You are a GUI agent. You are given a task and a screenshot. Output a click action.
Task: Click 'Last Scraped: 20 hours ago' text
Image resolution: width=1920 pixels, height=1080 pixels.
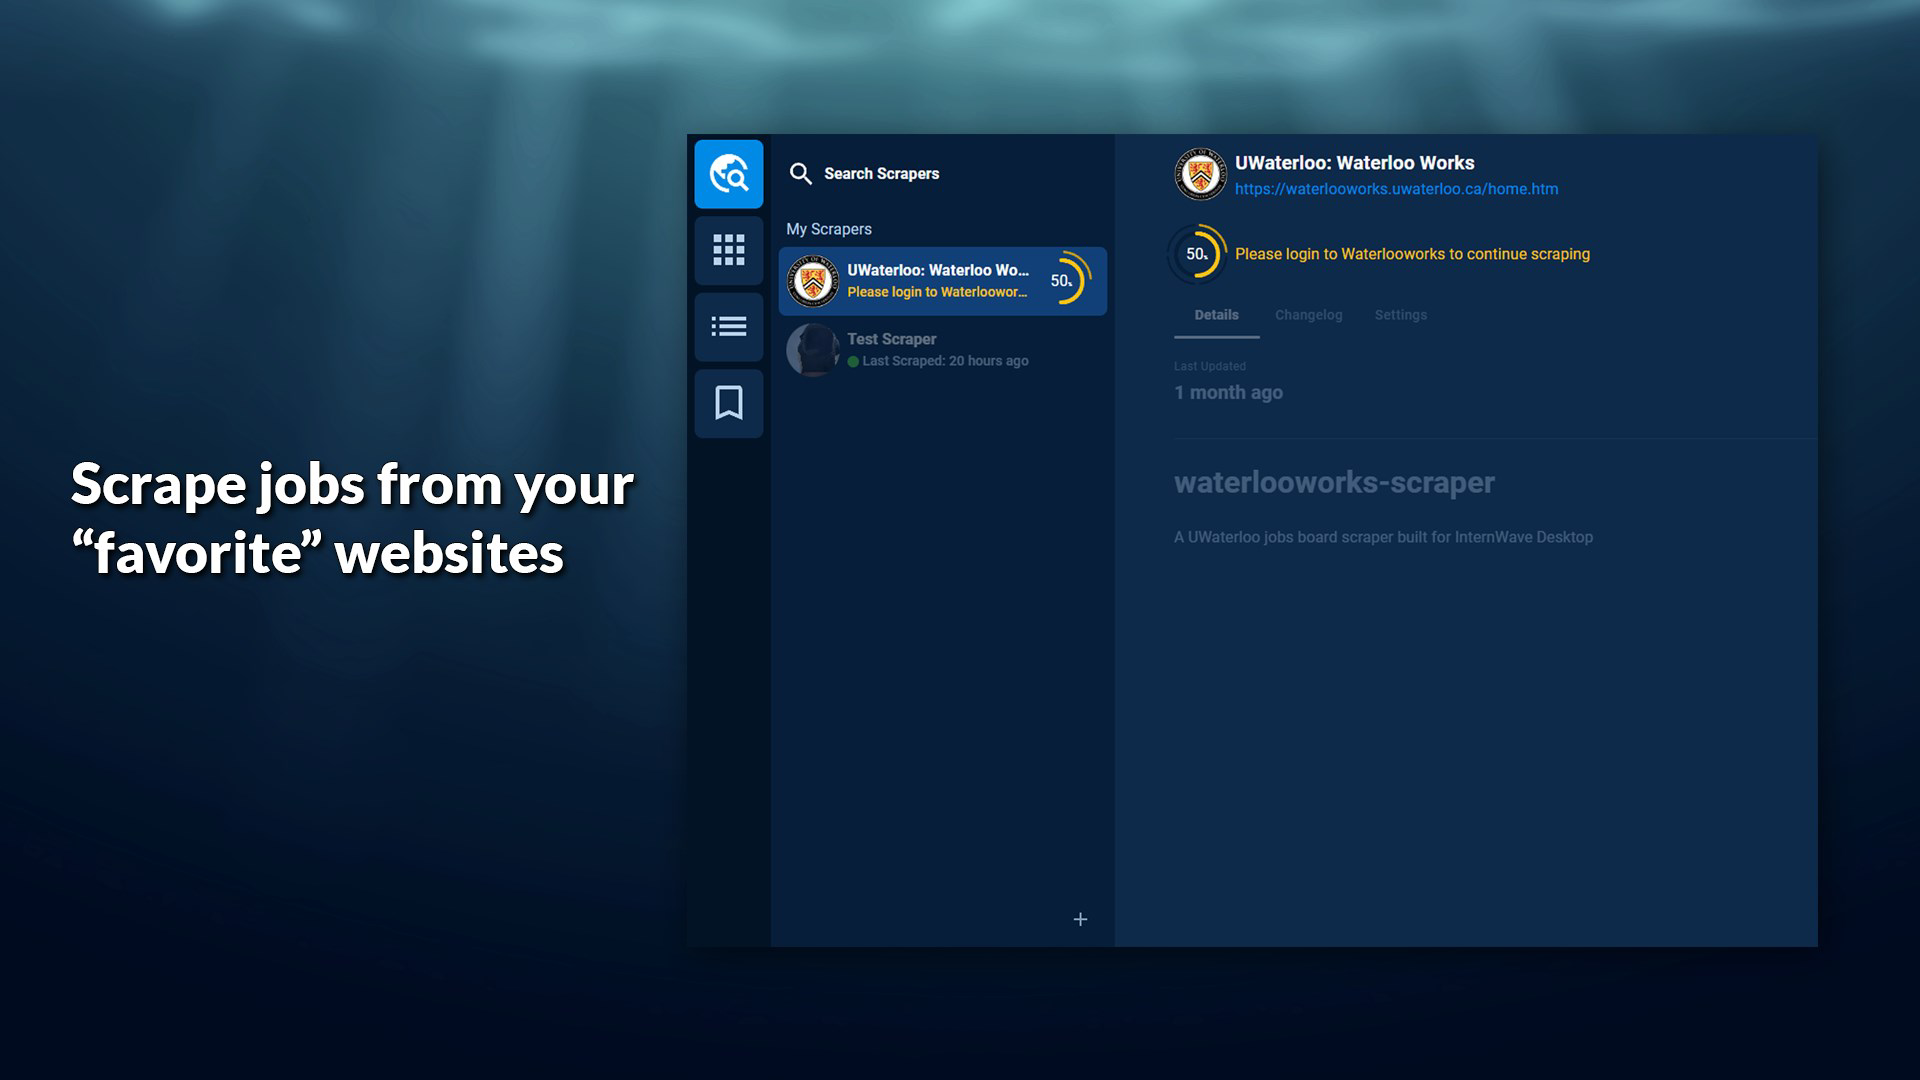945,361
